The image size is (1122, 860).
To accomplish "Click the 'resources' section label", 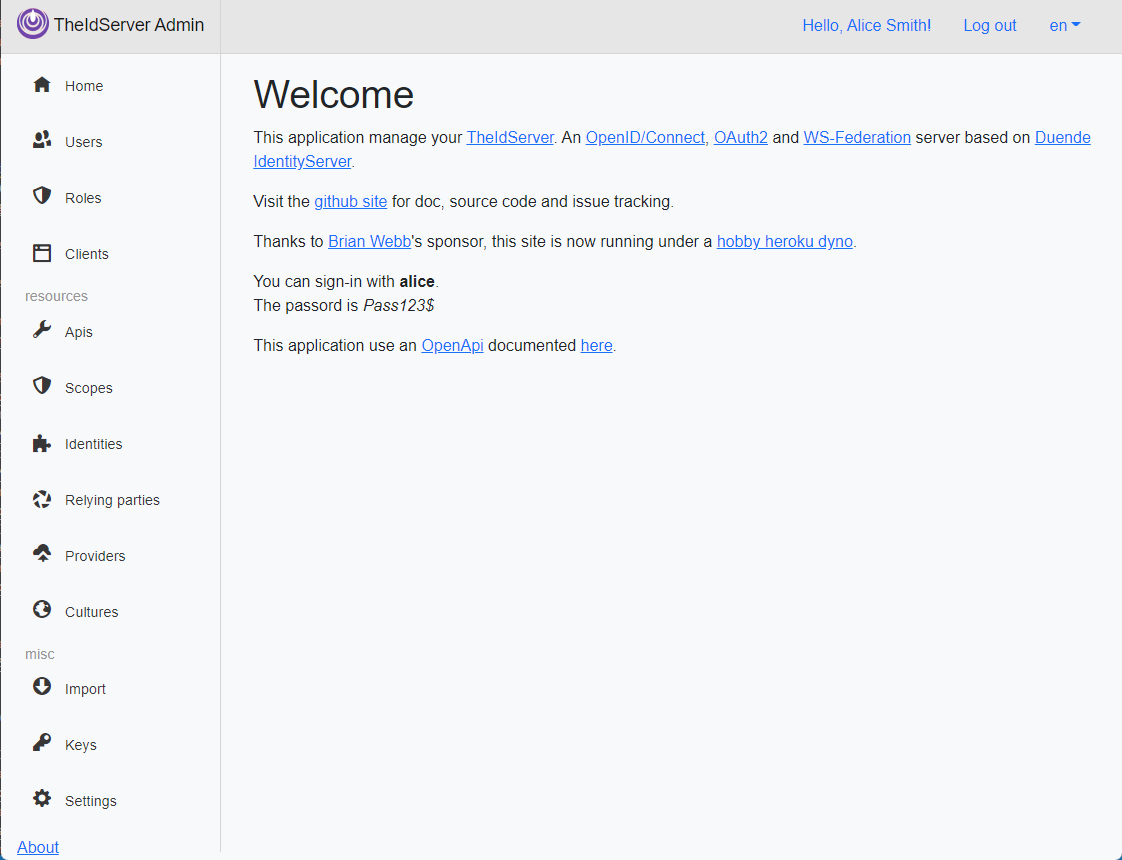I will pos(57,296).
